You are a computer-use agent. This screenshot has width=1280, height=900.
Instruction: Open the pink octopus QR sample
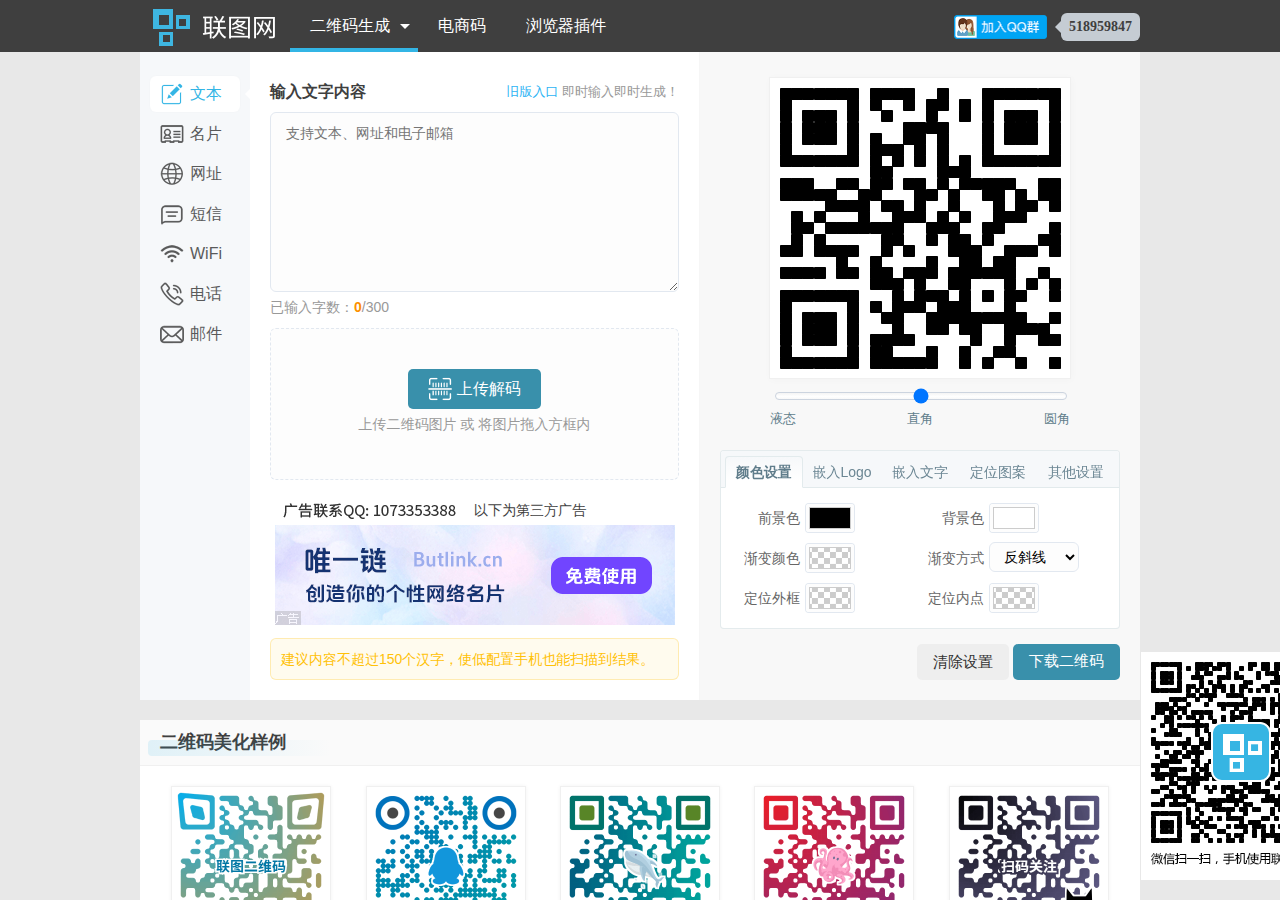click(834, 843)
